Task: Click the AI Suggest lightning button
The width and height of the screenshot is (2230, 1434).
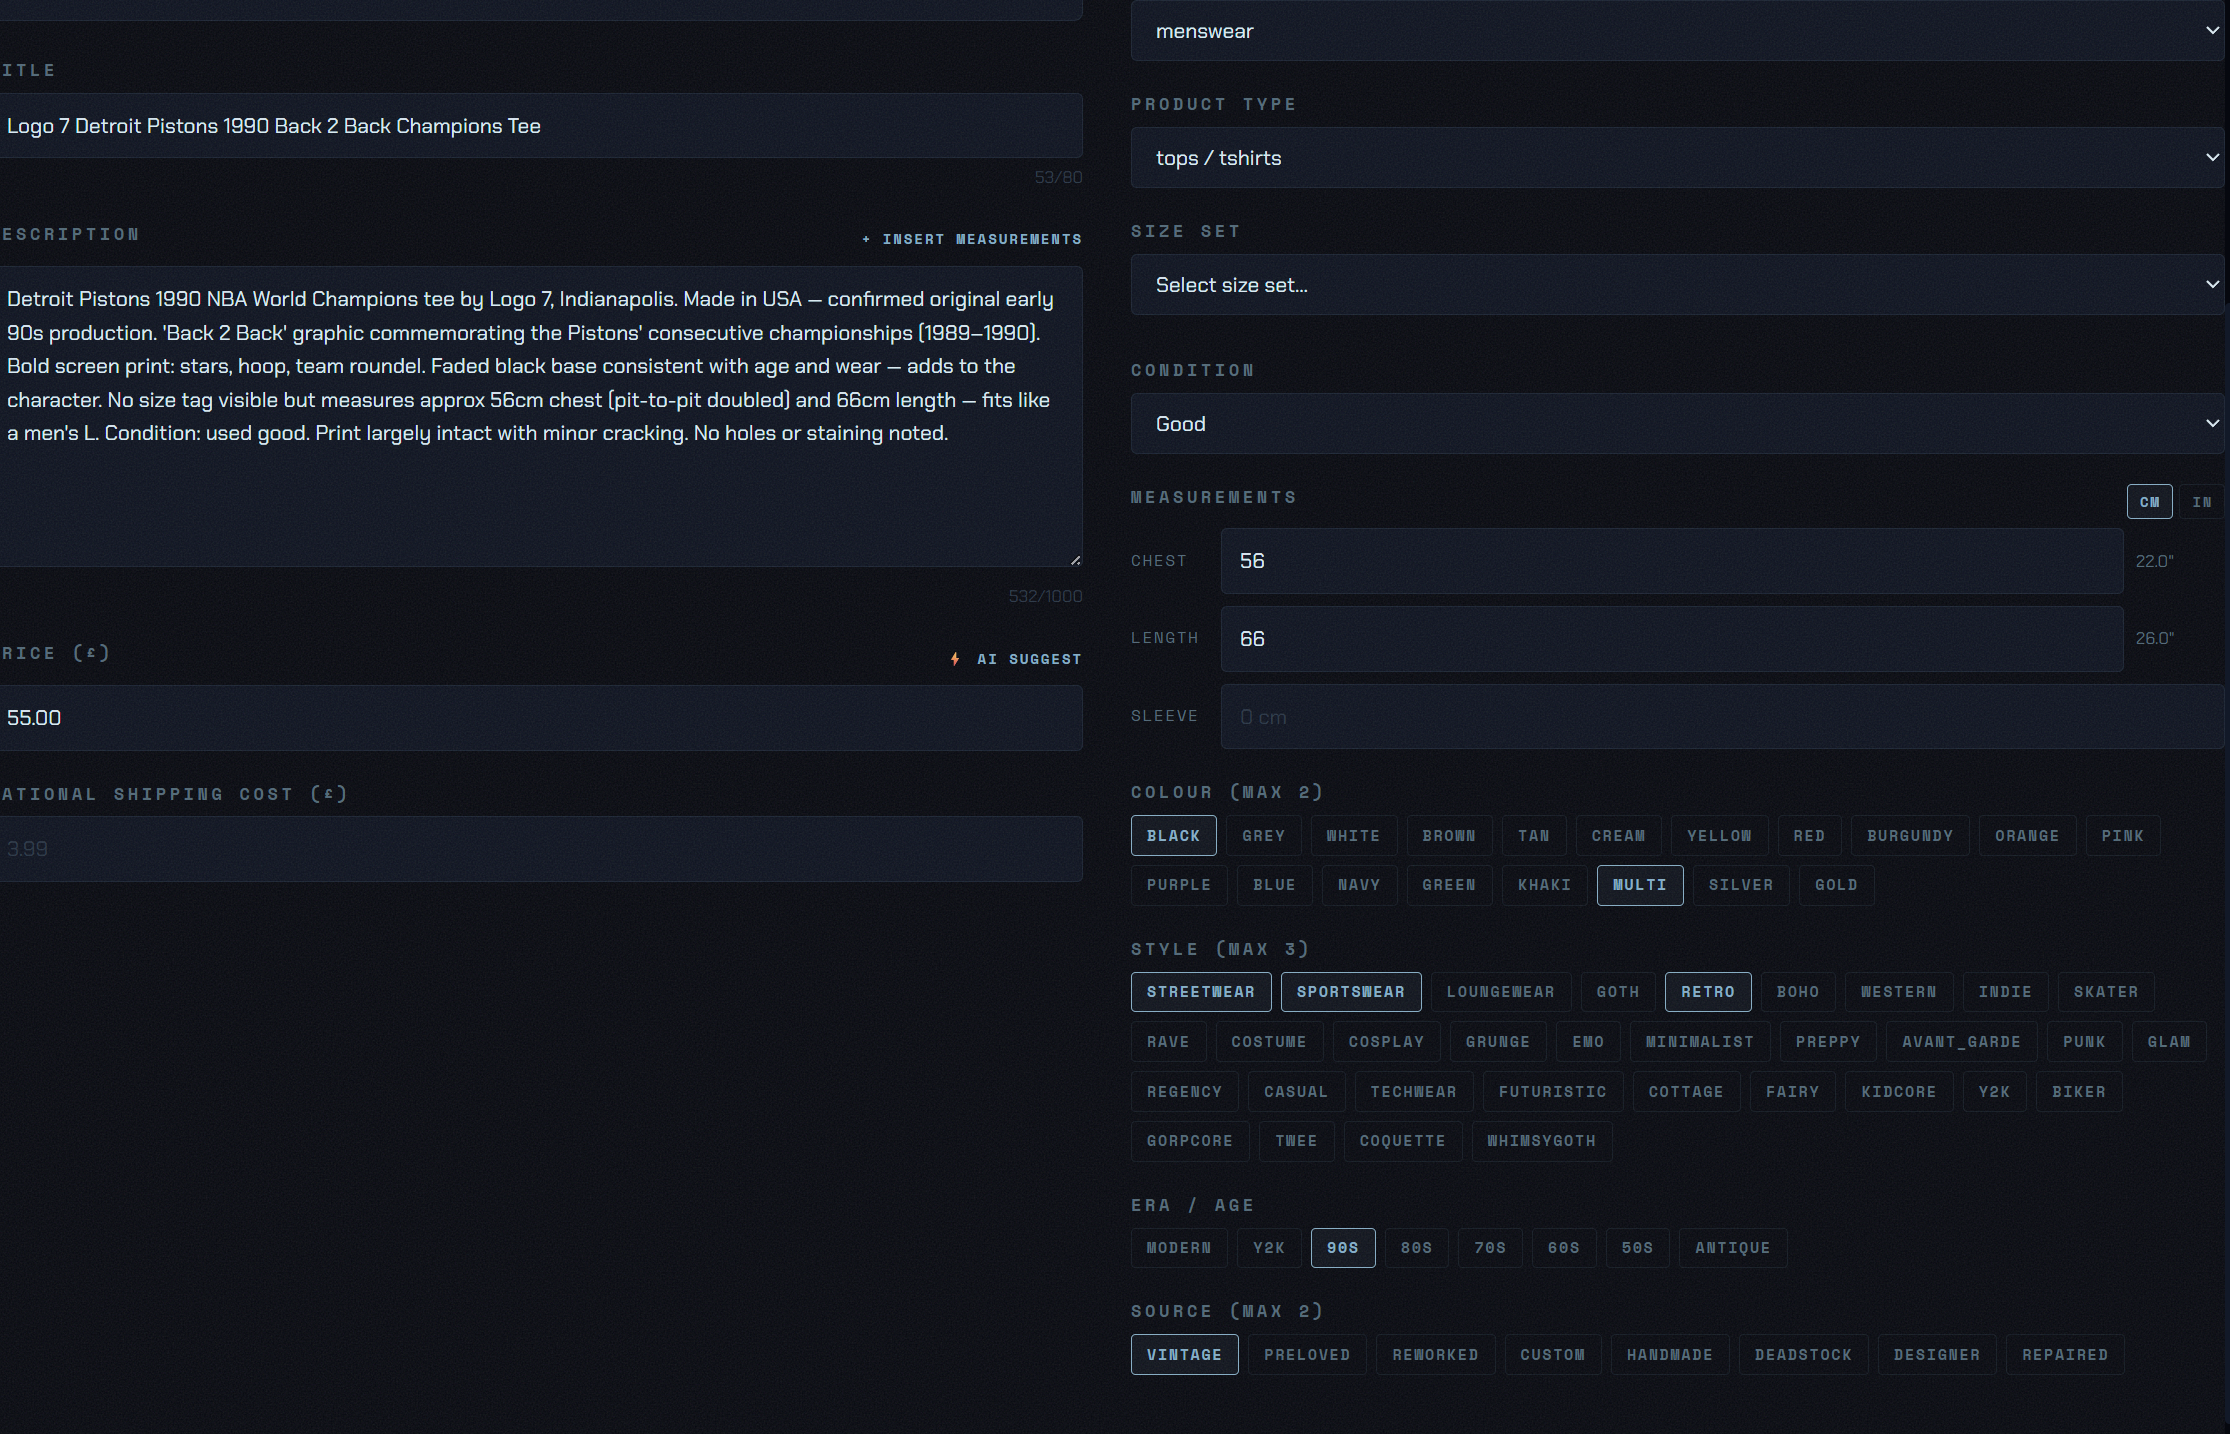Action: [1014, 658]
